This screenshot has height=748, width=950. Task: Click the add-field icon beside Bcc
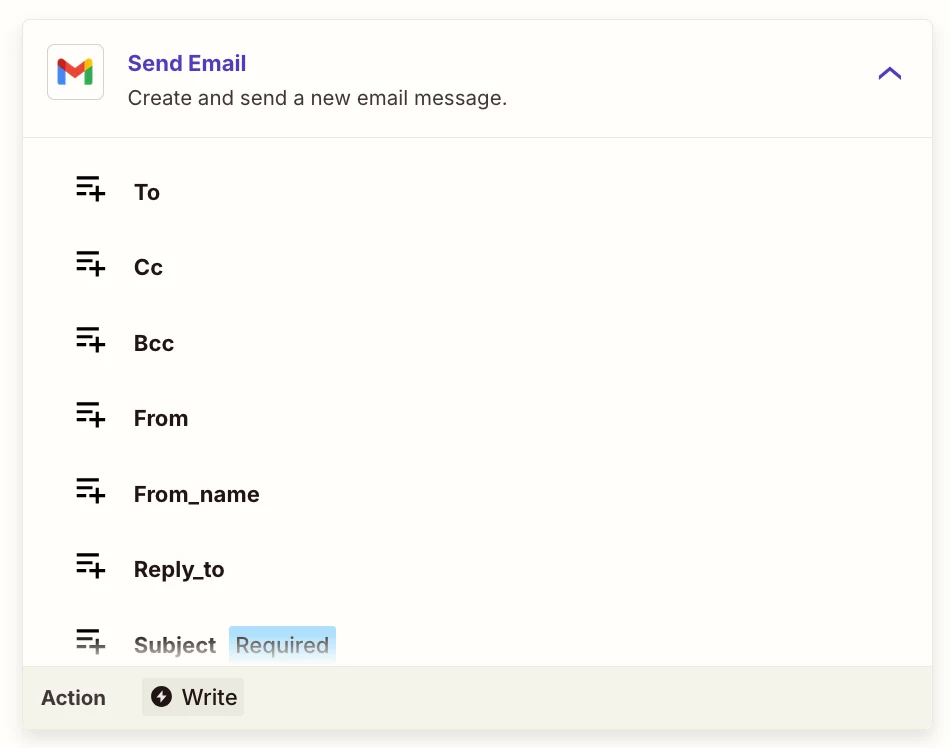90,340
